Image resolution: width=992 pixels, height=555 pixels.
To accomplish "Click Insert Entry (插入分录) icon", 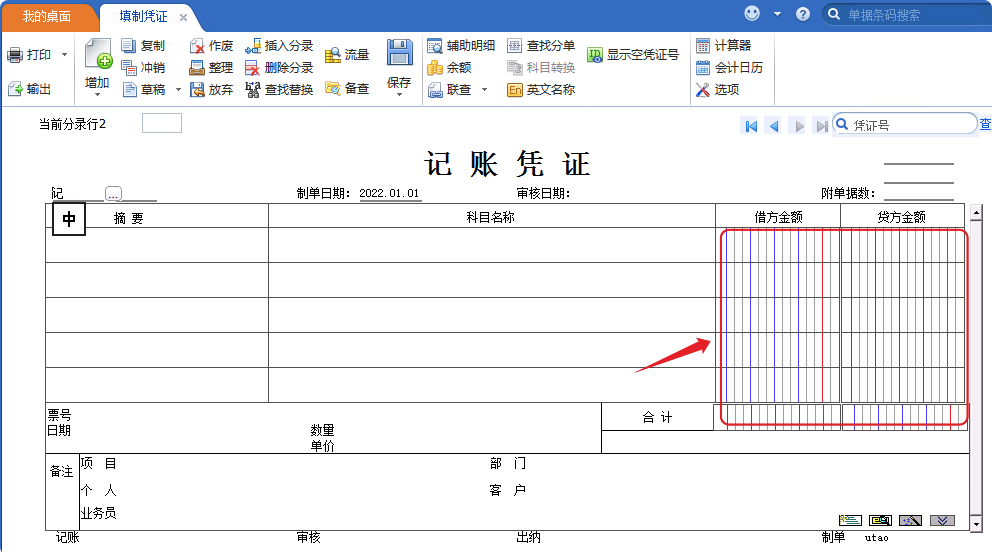I will click(x=252, y=46).
